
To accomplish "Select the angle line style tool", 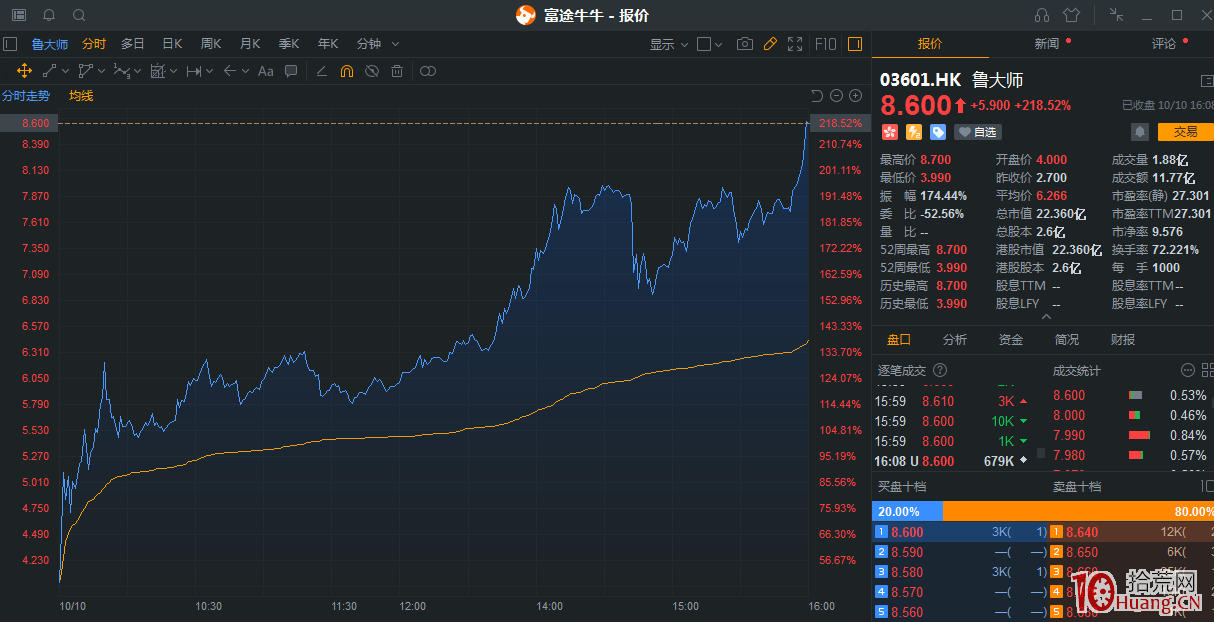I will pyautogui.click(x=321, y=71).
